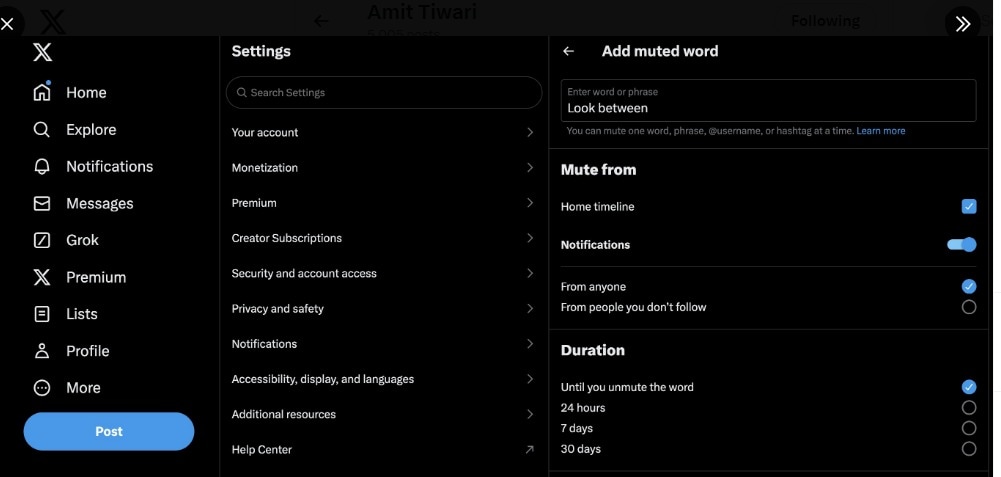Open Security and account access

point(383,273)
